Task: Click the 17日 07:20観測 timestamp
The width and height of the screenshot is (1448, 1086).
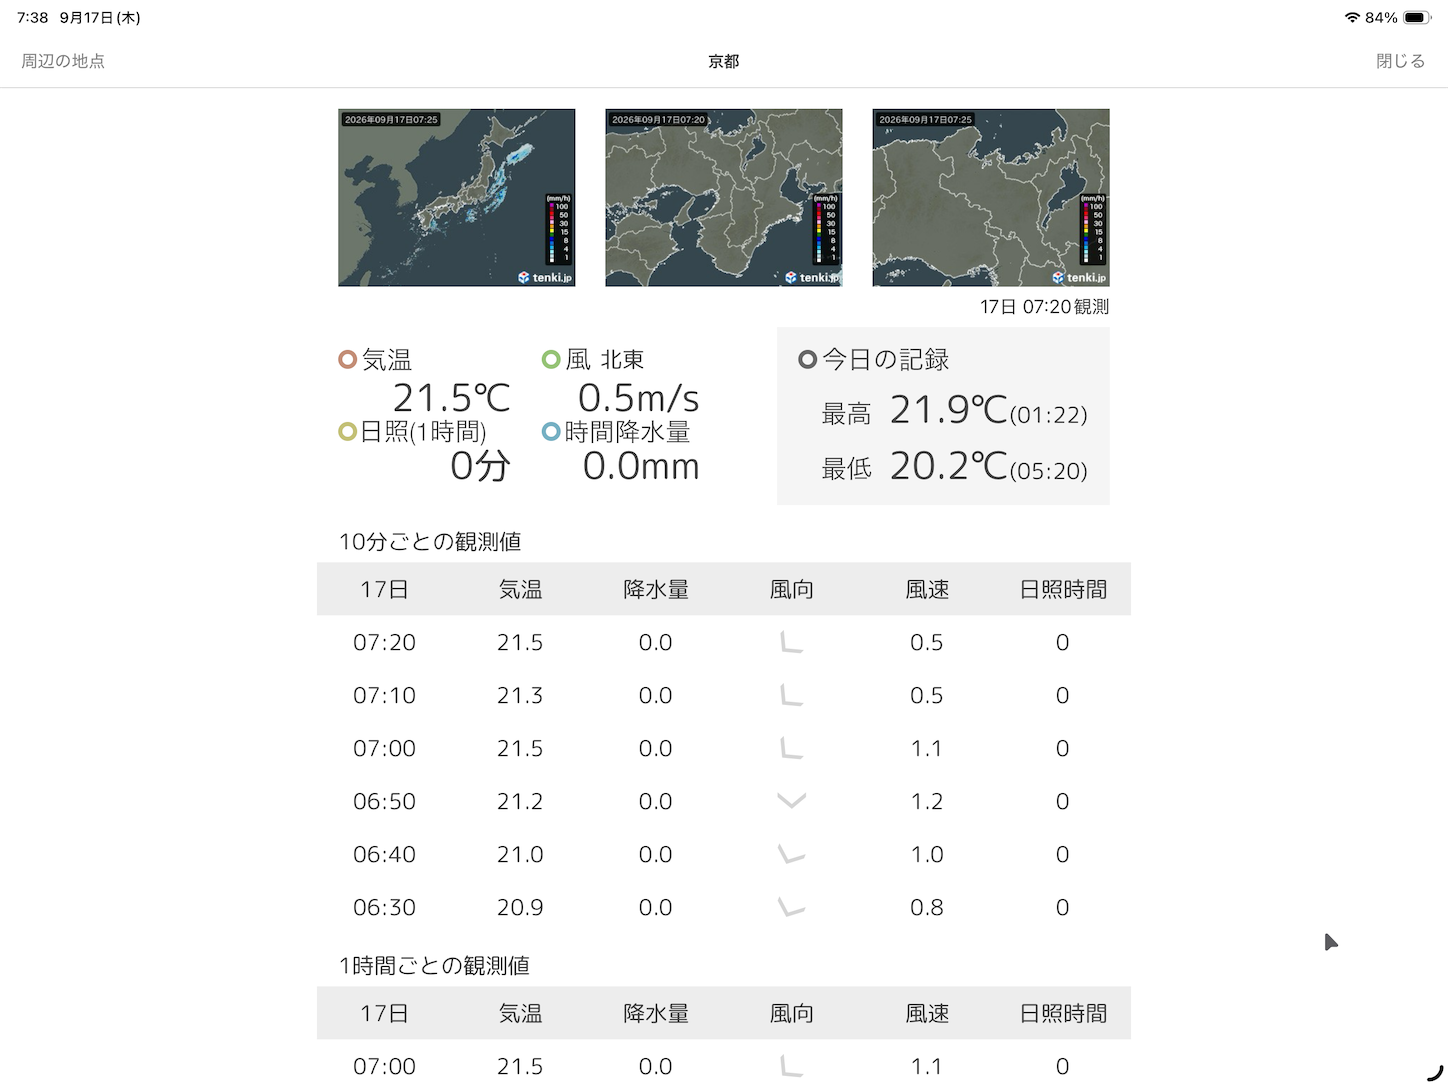Action: (1044, 307)
